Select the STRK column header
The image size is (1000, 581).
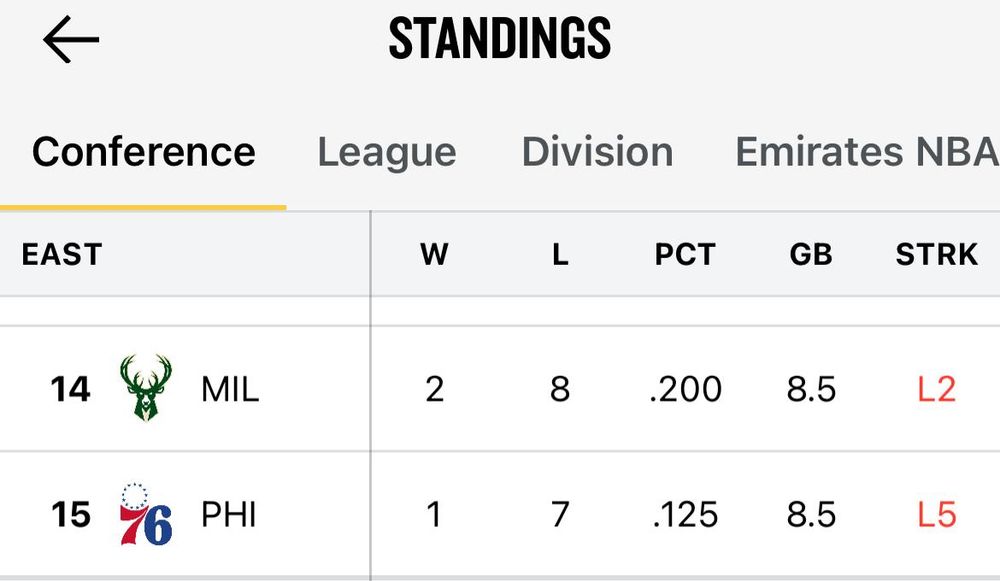coord(936,255)
